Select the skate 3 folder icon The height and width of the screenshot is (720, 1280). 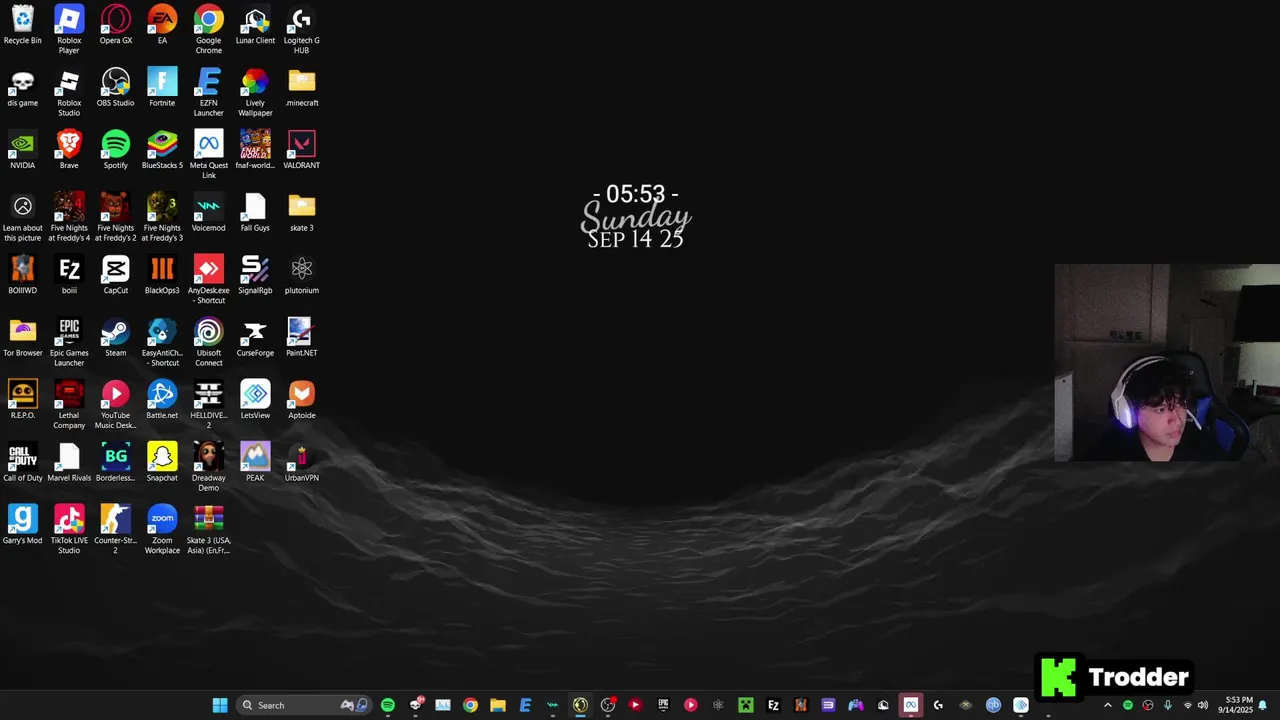pyautogui.click(x=301, y=213)
